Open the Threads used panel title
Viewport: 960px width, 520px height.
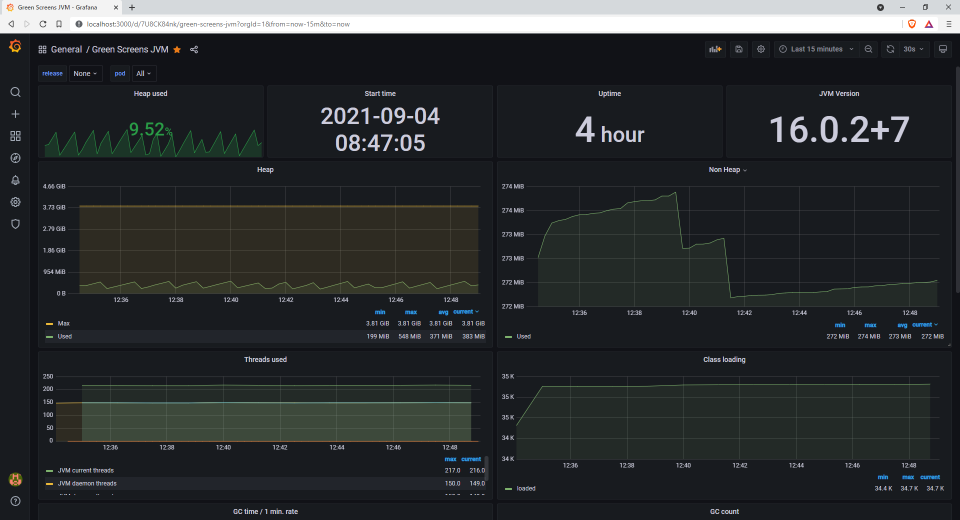click(x=265, y=360)
